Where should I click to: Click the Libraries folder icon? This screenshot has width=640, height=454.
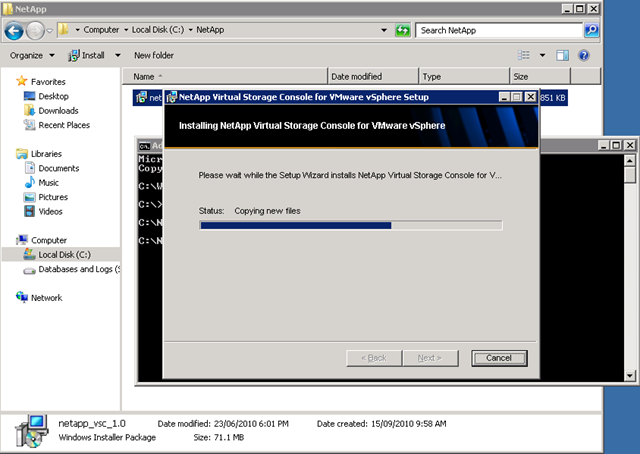click(x=22, y=154)
